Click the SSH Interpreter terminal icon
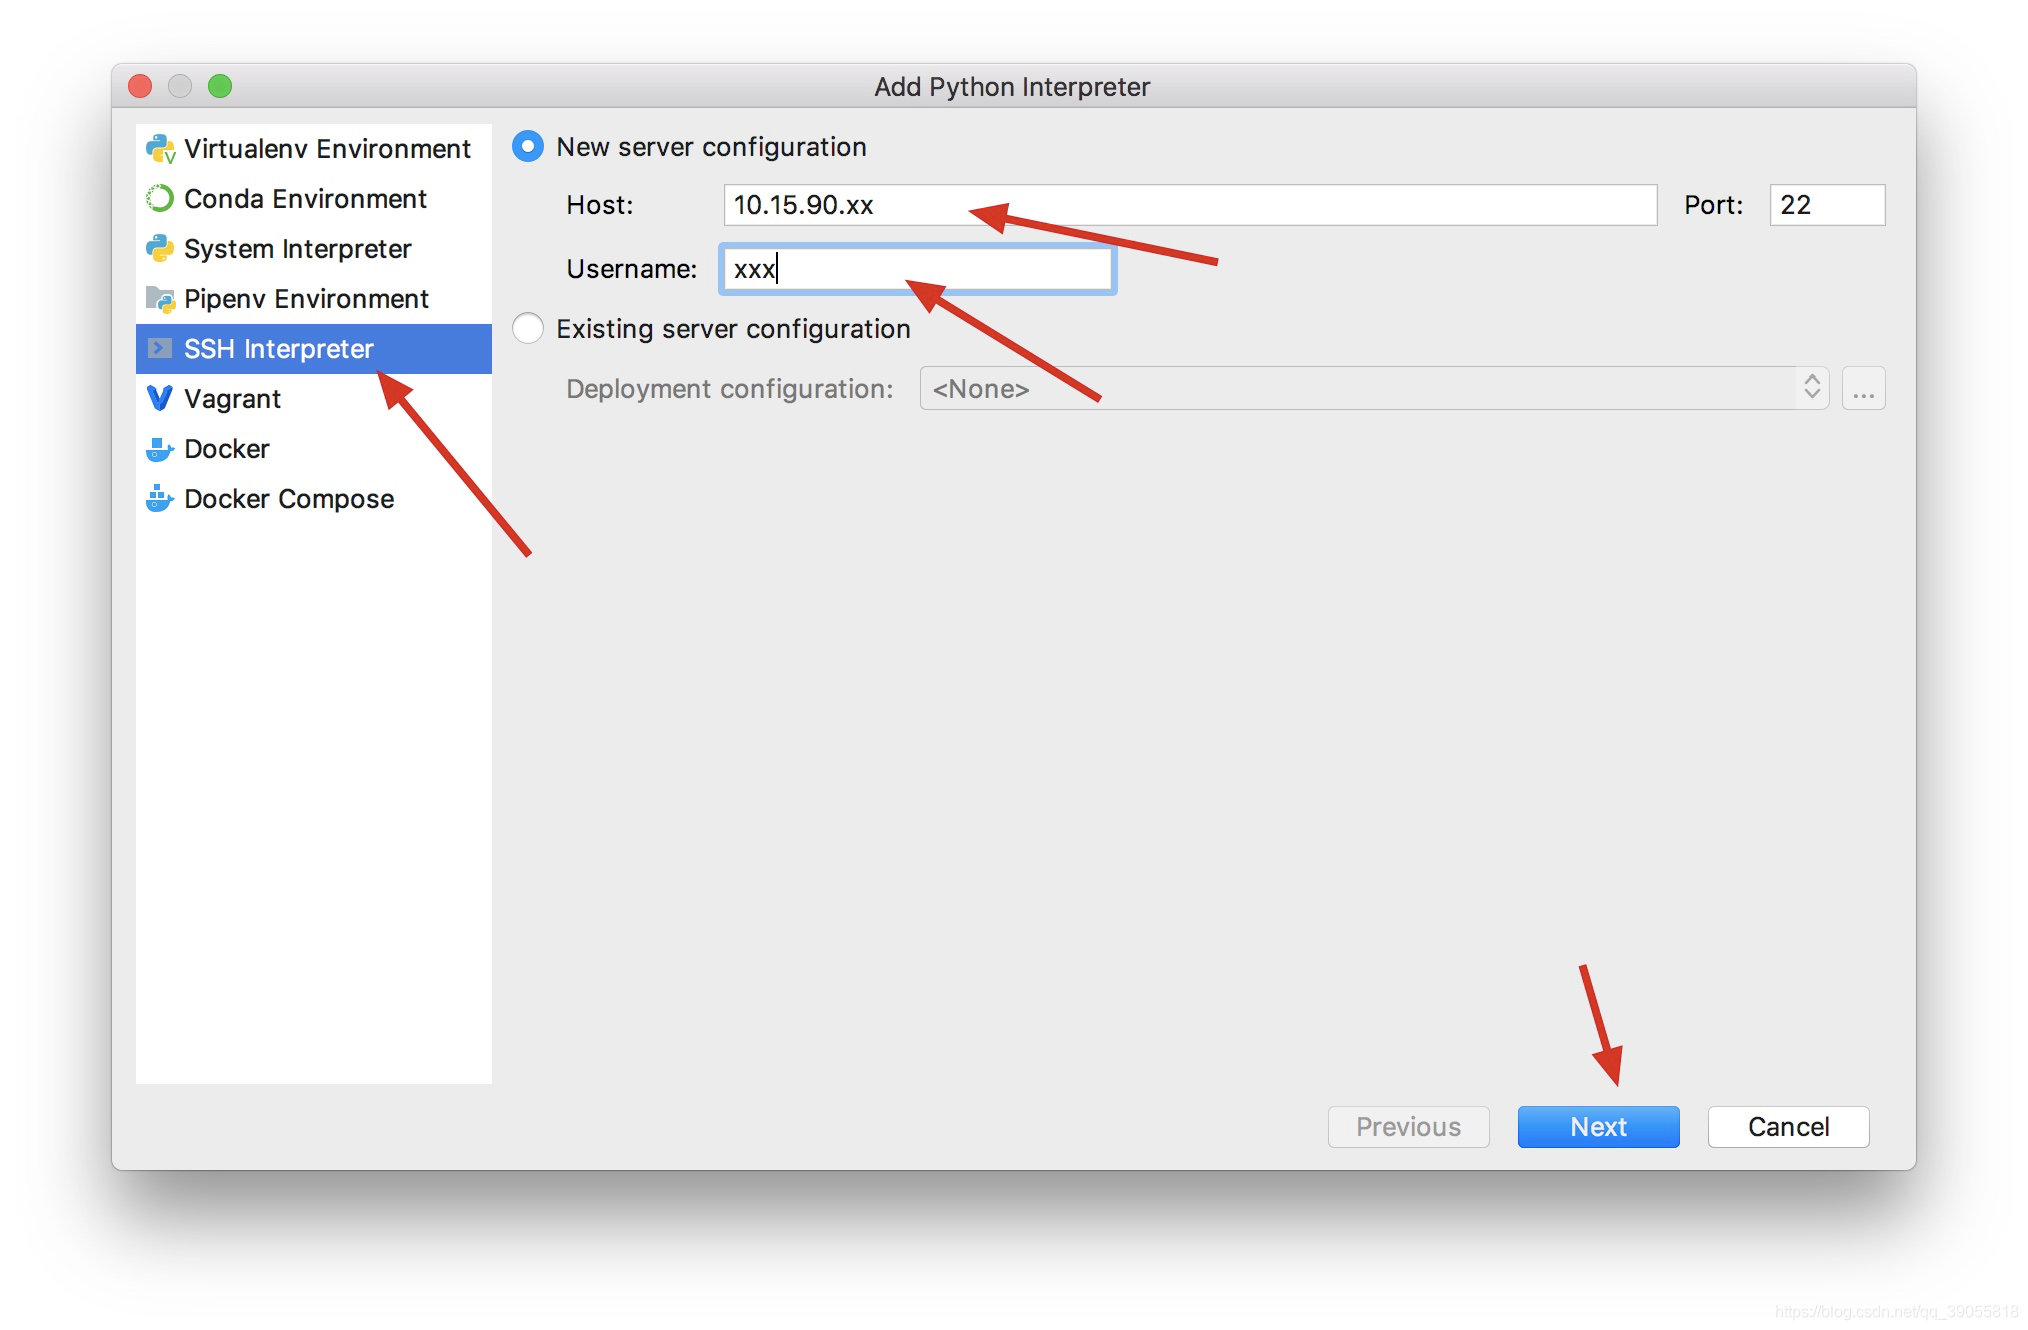The width and height of the screenshot is (2028, 1330). [160, 349]
